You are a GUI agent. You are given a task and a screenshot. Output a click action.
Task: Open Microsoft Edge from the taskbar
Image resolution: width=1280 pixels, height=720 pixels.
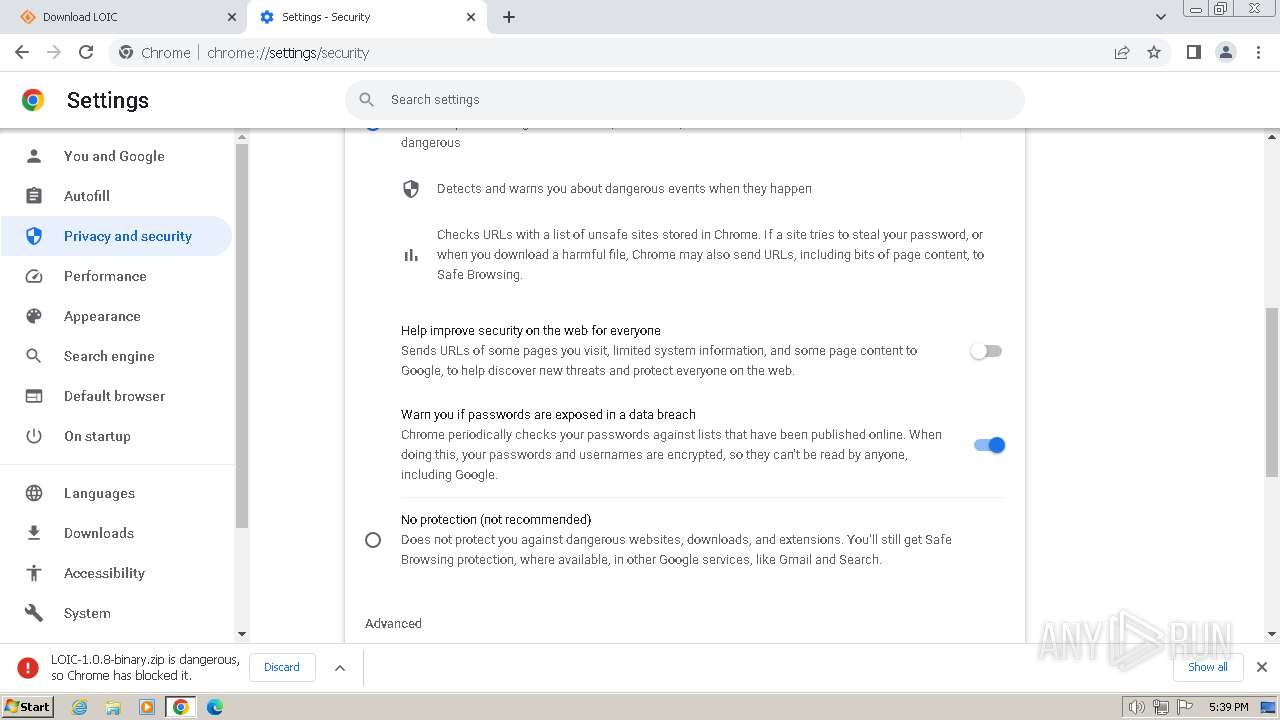[214, 707]
